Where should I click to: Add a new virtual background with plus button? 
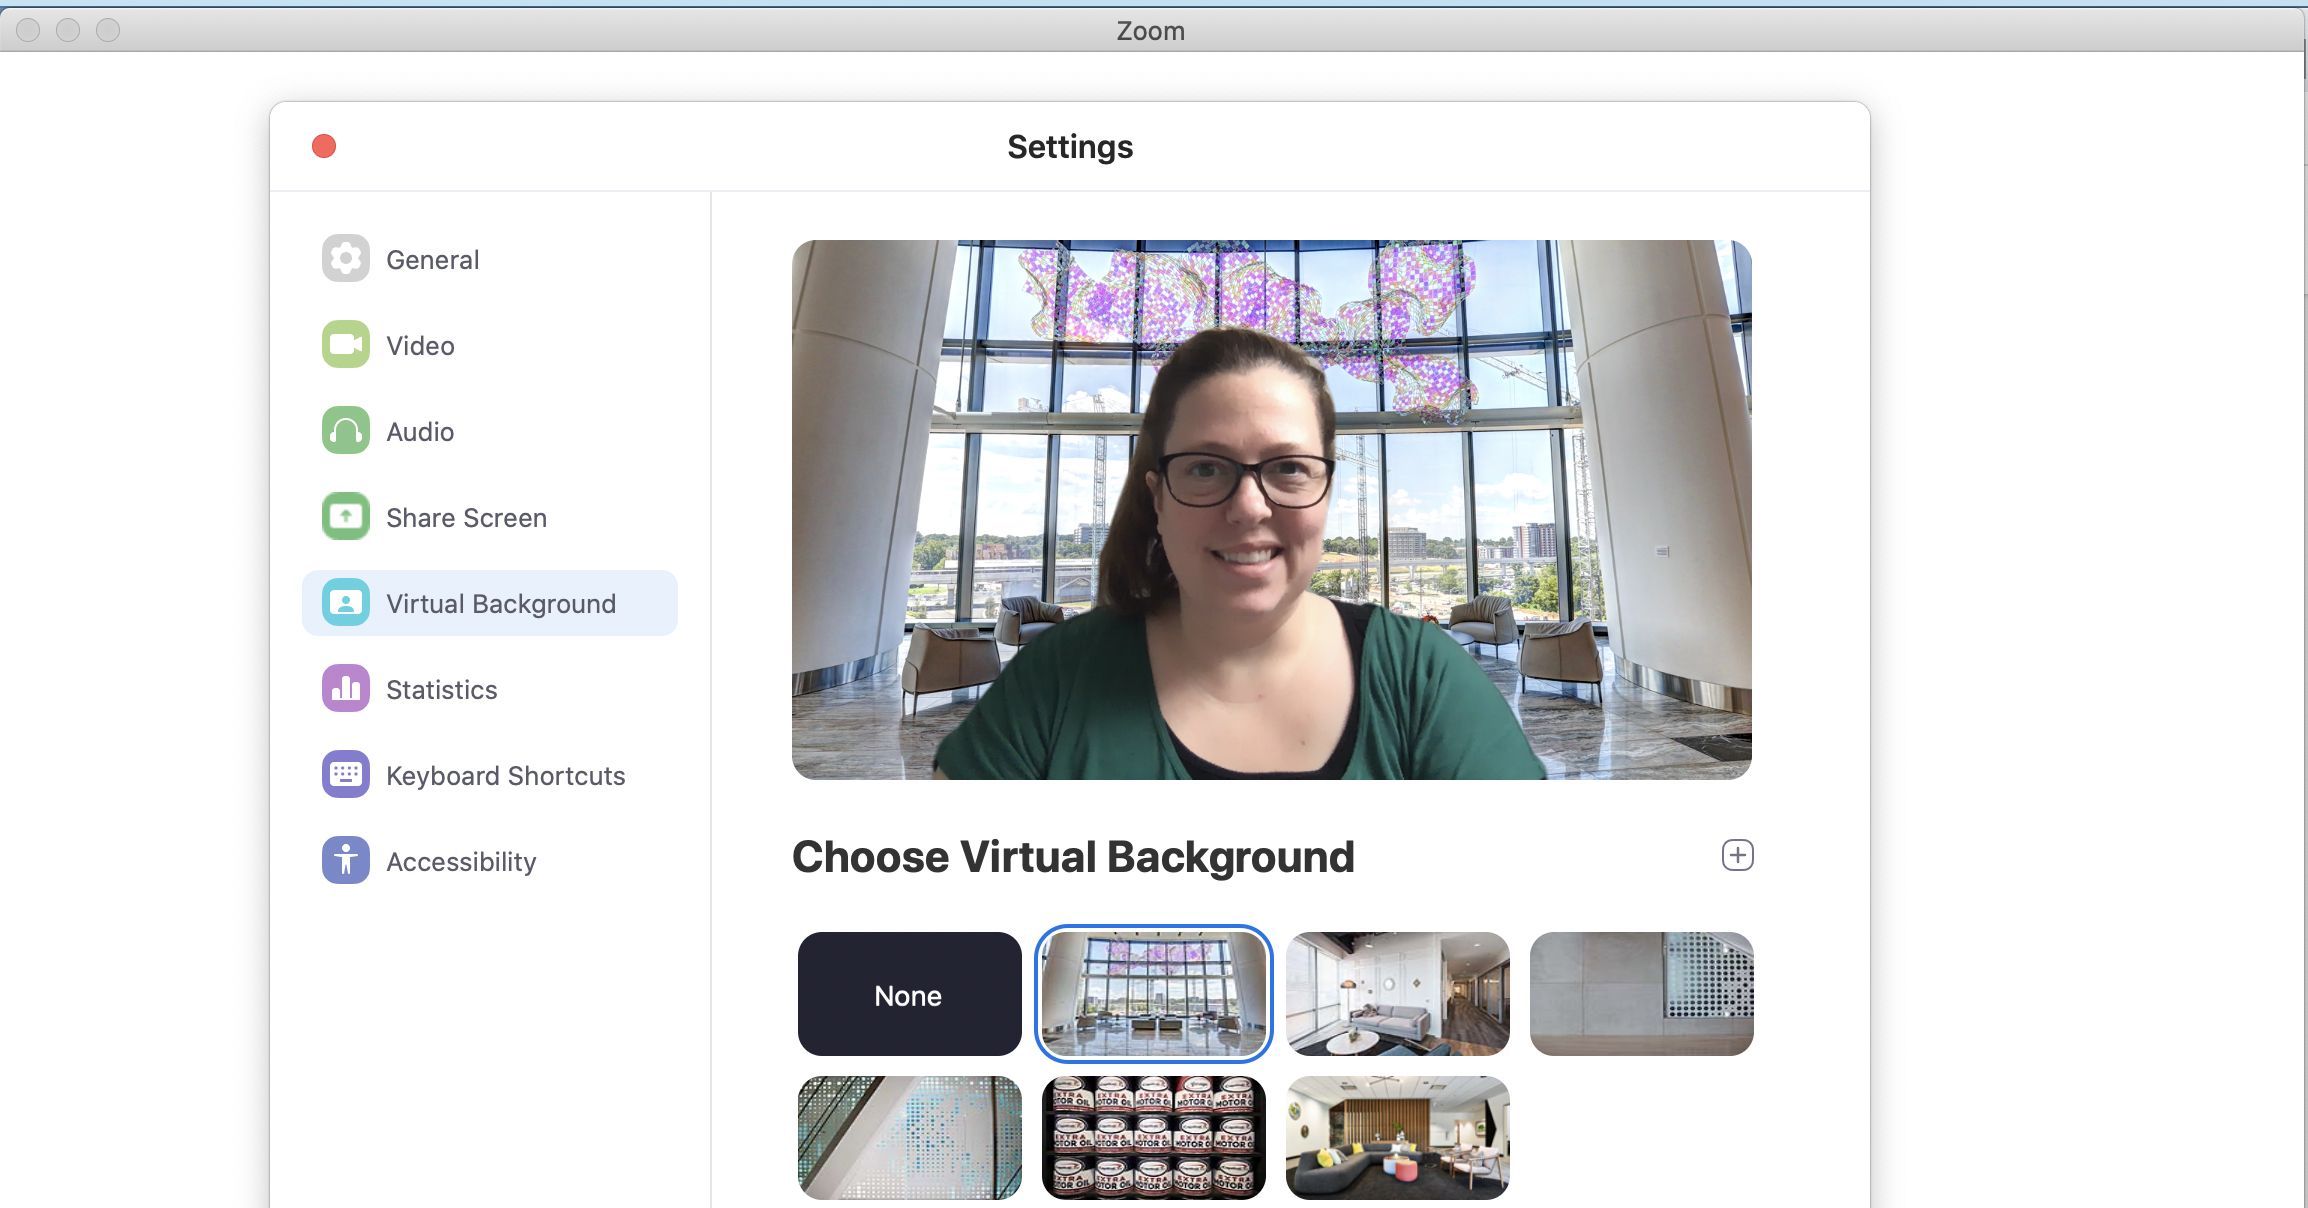1739,855
